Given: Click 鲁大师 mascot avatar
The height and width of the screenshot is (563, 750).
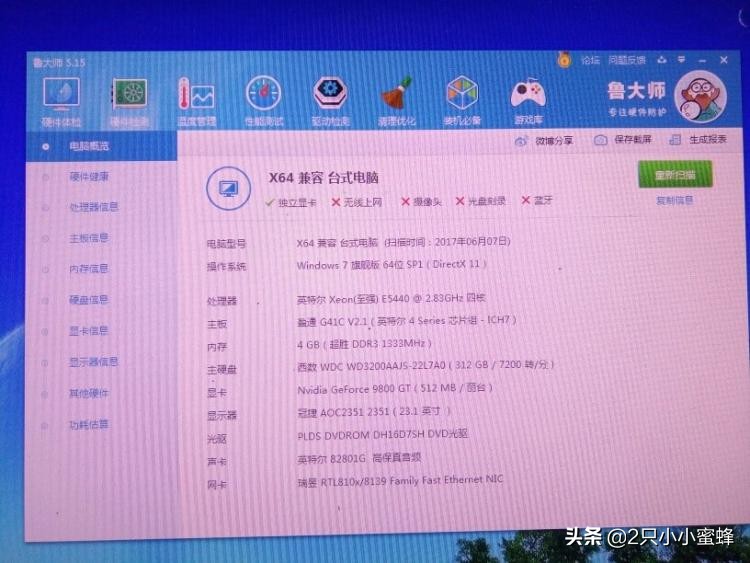Looking at the screenshot, I should tap(700, 98).
